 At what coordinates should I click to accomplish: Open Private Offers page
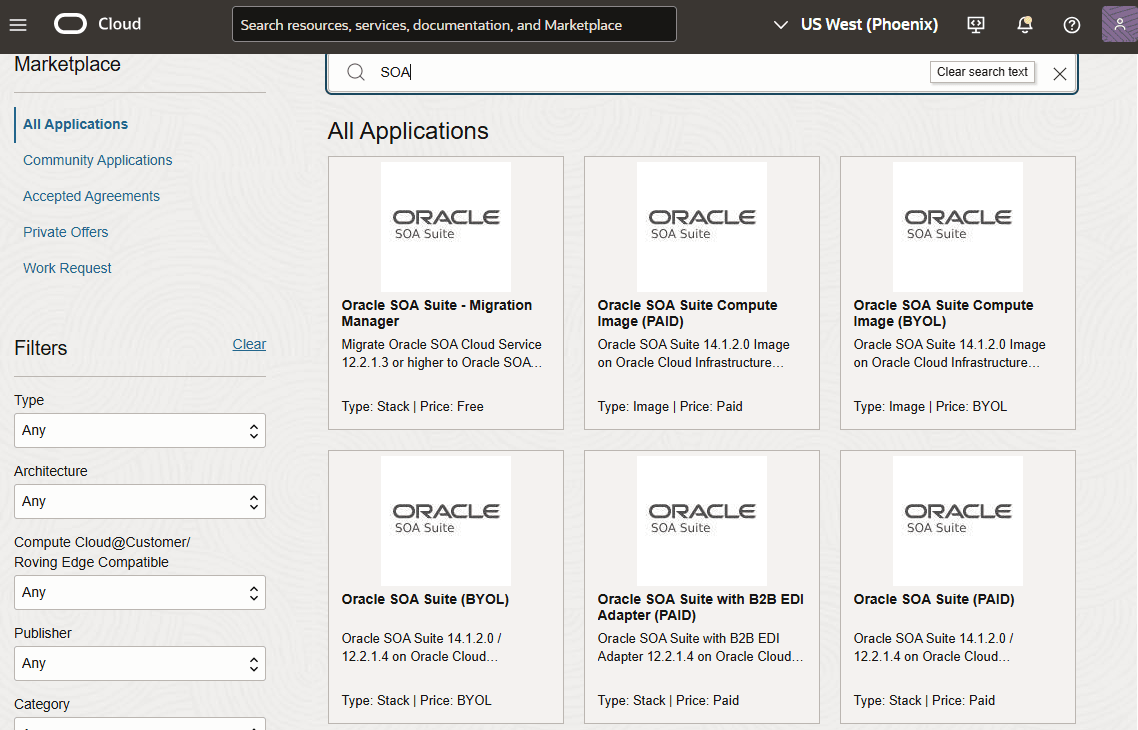pyautogui.click(x=65, y=232)
